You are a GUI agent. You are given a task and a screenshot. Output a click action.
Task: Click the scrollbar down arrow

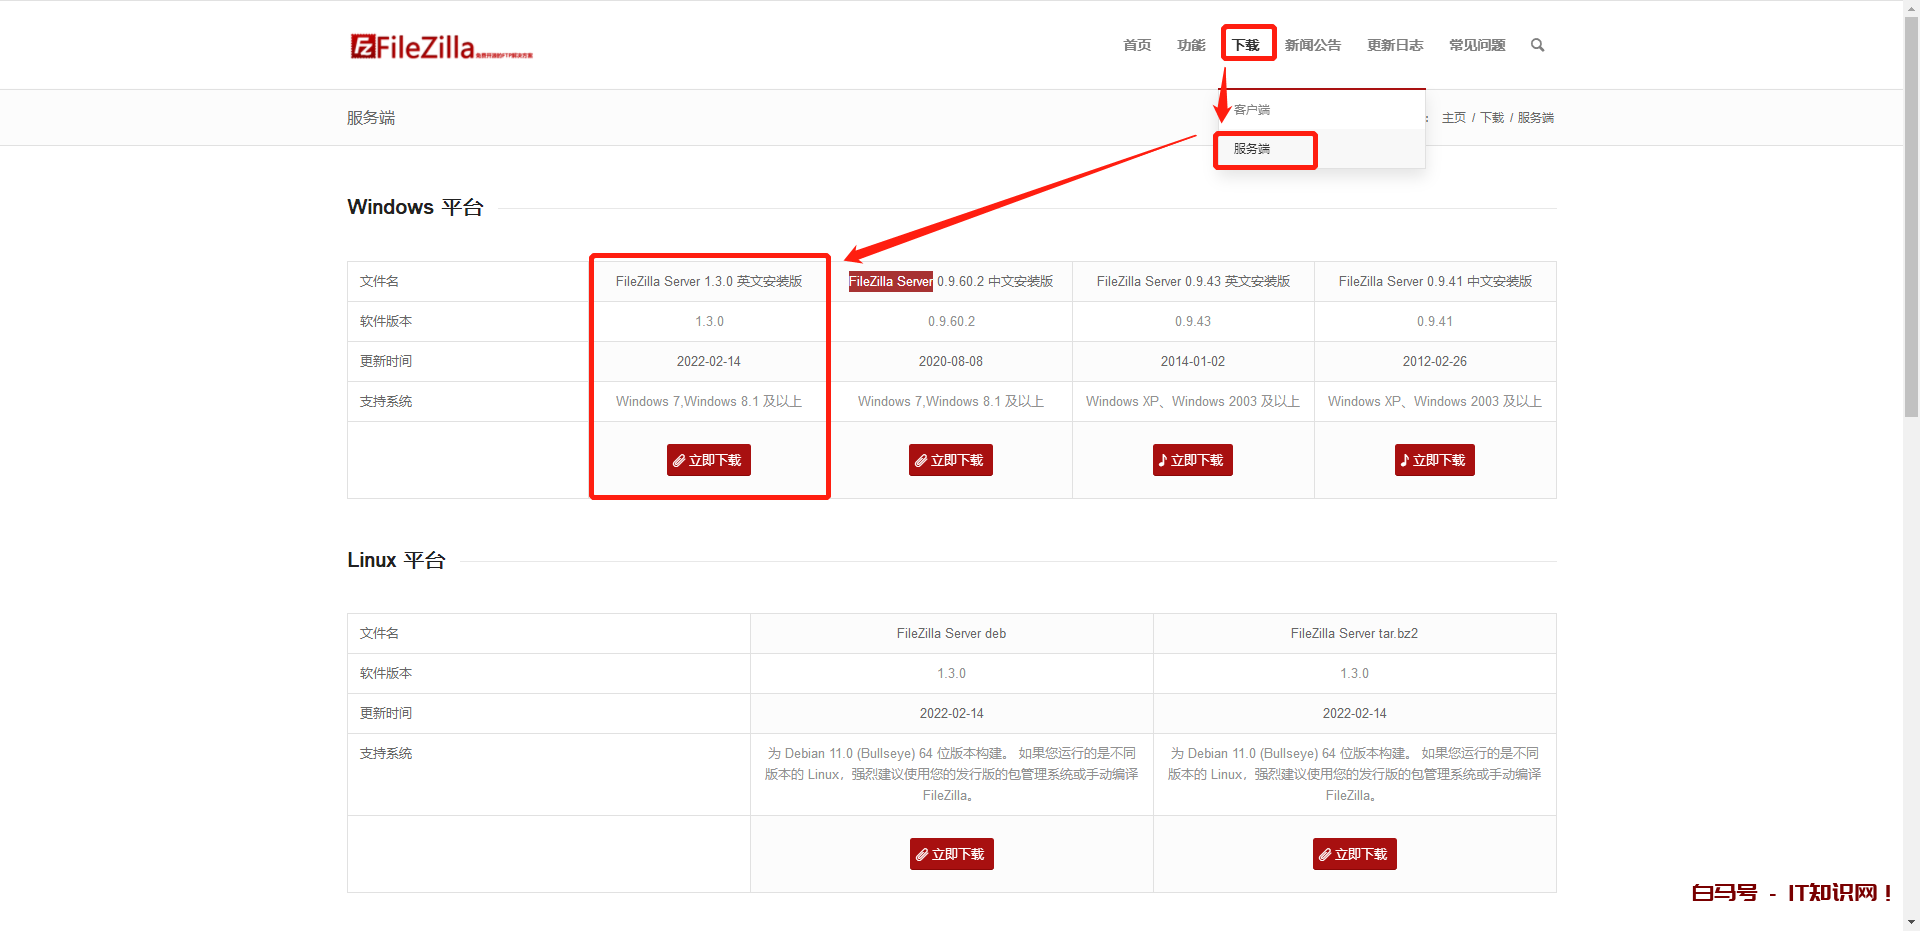(1911, 922)
